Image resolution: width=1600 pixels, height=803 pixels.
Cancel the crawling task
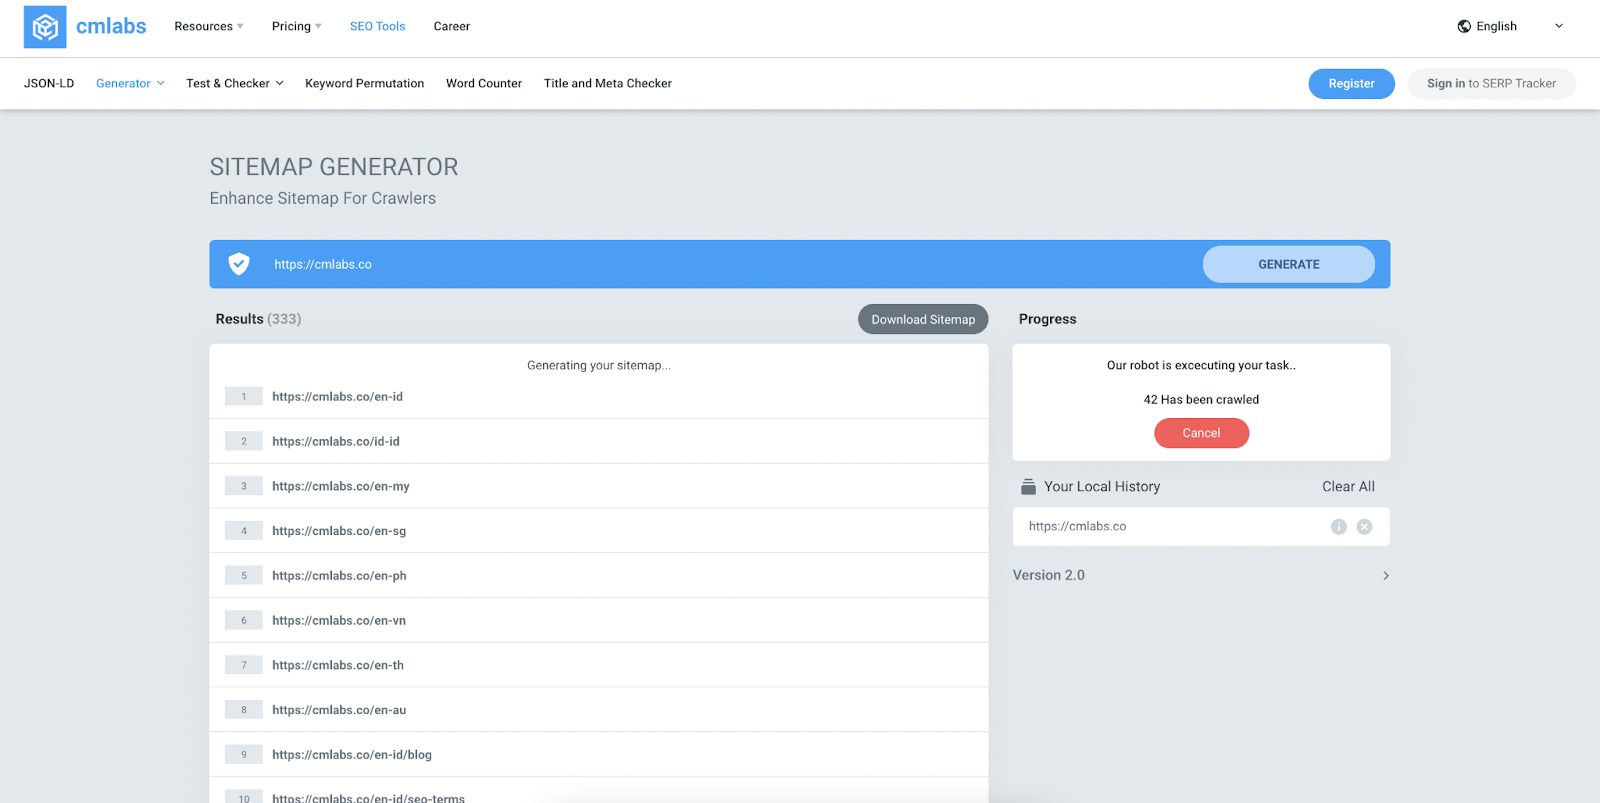(1202, 433)
